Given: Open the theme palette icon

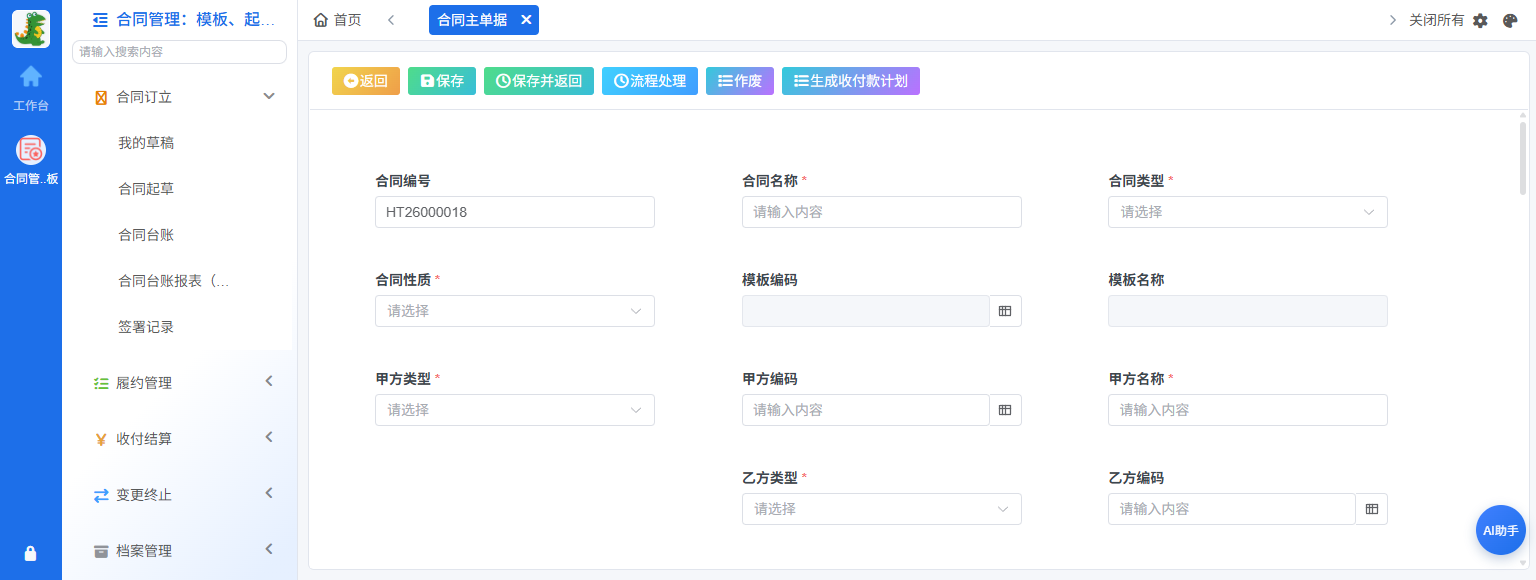Looking at the screenshot, I should [x=1511, y=20].
